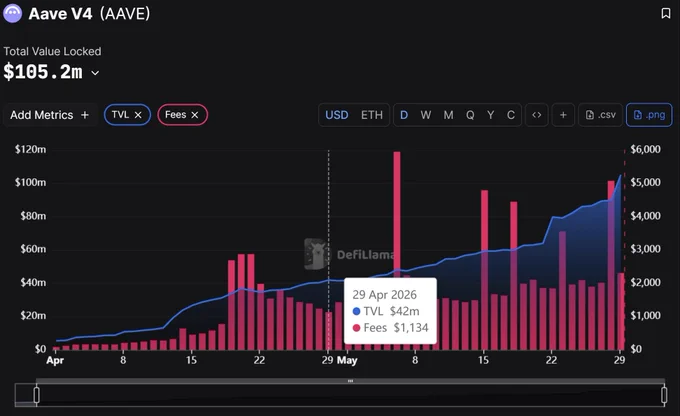Image resolution: width=680 pixels, height=416 pixels.
Task: Select the cumulative (C) interval
Action: (511, 115)
